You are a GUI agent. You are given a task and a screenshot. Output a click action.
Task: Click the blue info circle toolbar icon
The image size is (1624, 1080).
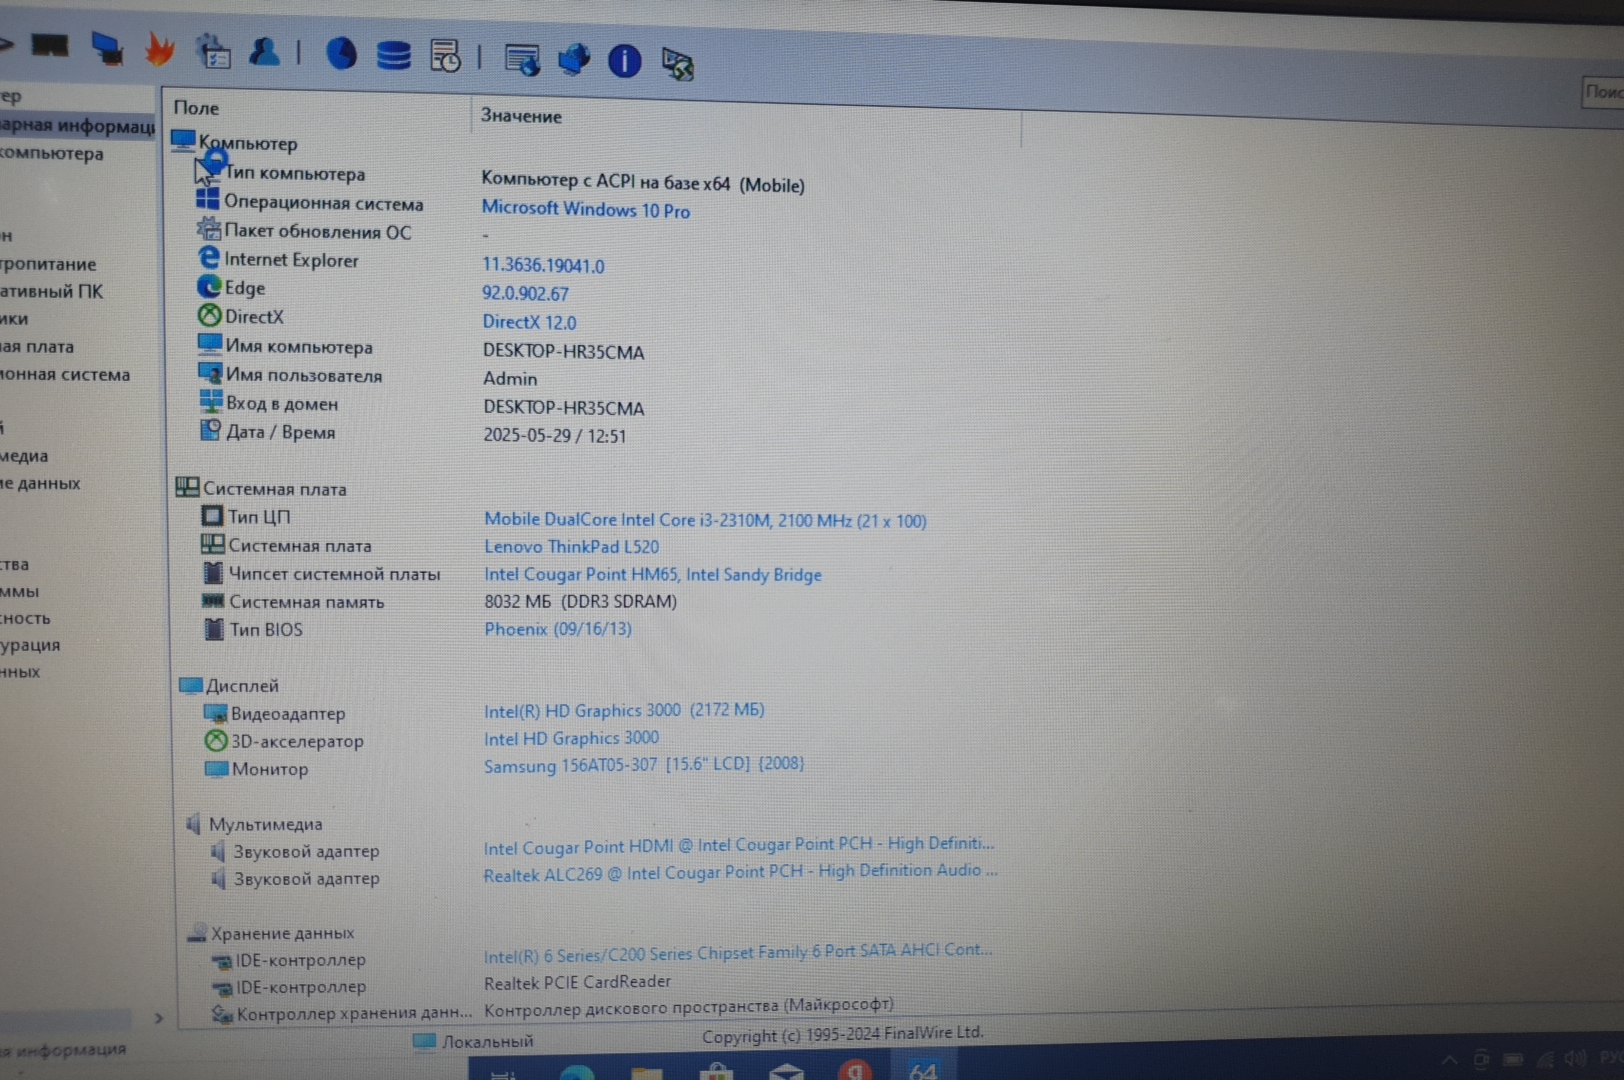click(x=624, y=61)
